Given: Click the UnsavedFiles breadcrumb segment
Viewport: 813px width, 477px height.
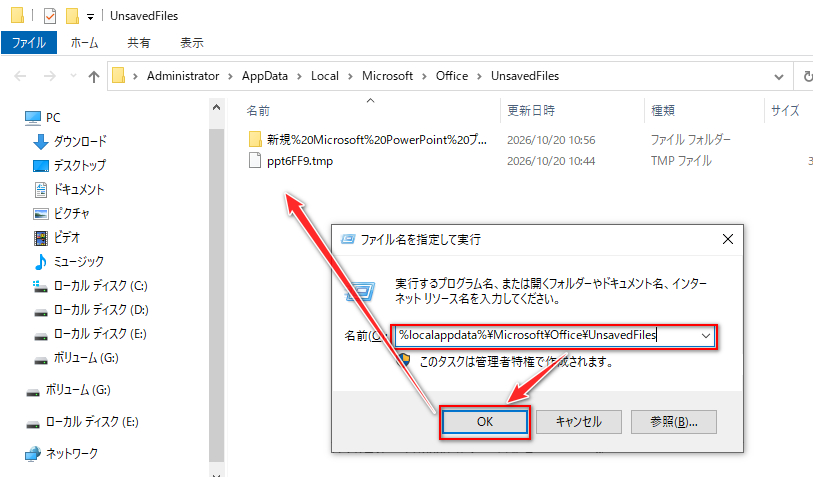Looking at the screenshot, I should pos(525,76).
